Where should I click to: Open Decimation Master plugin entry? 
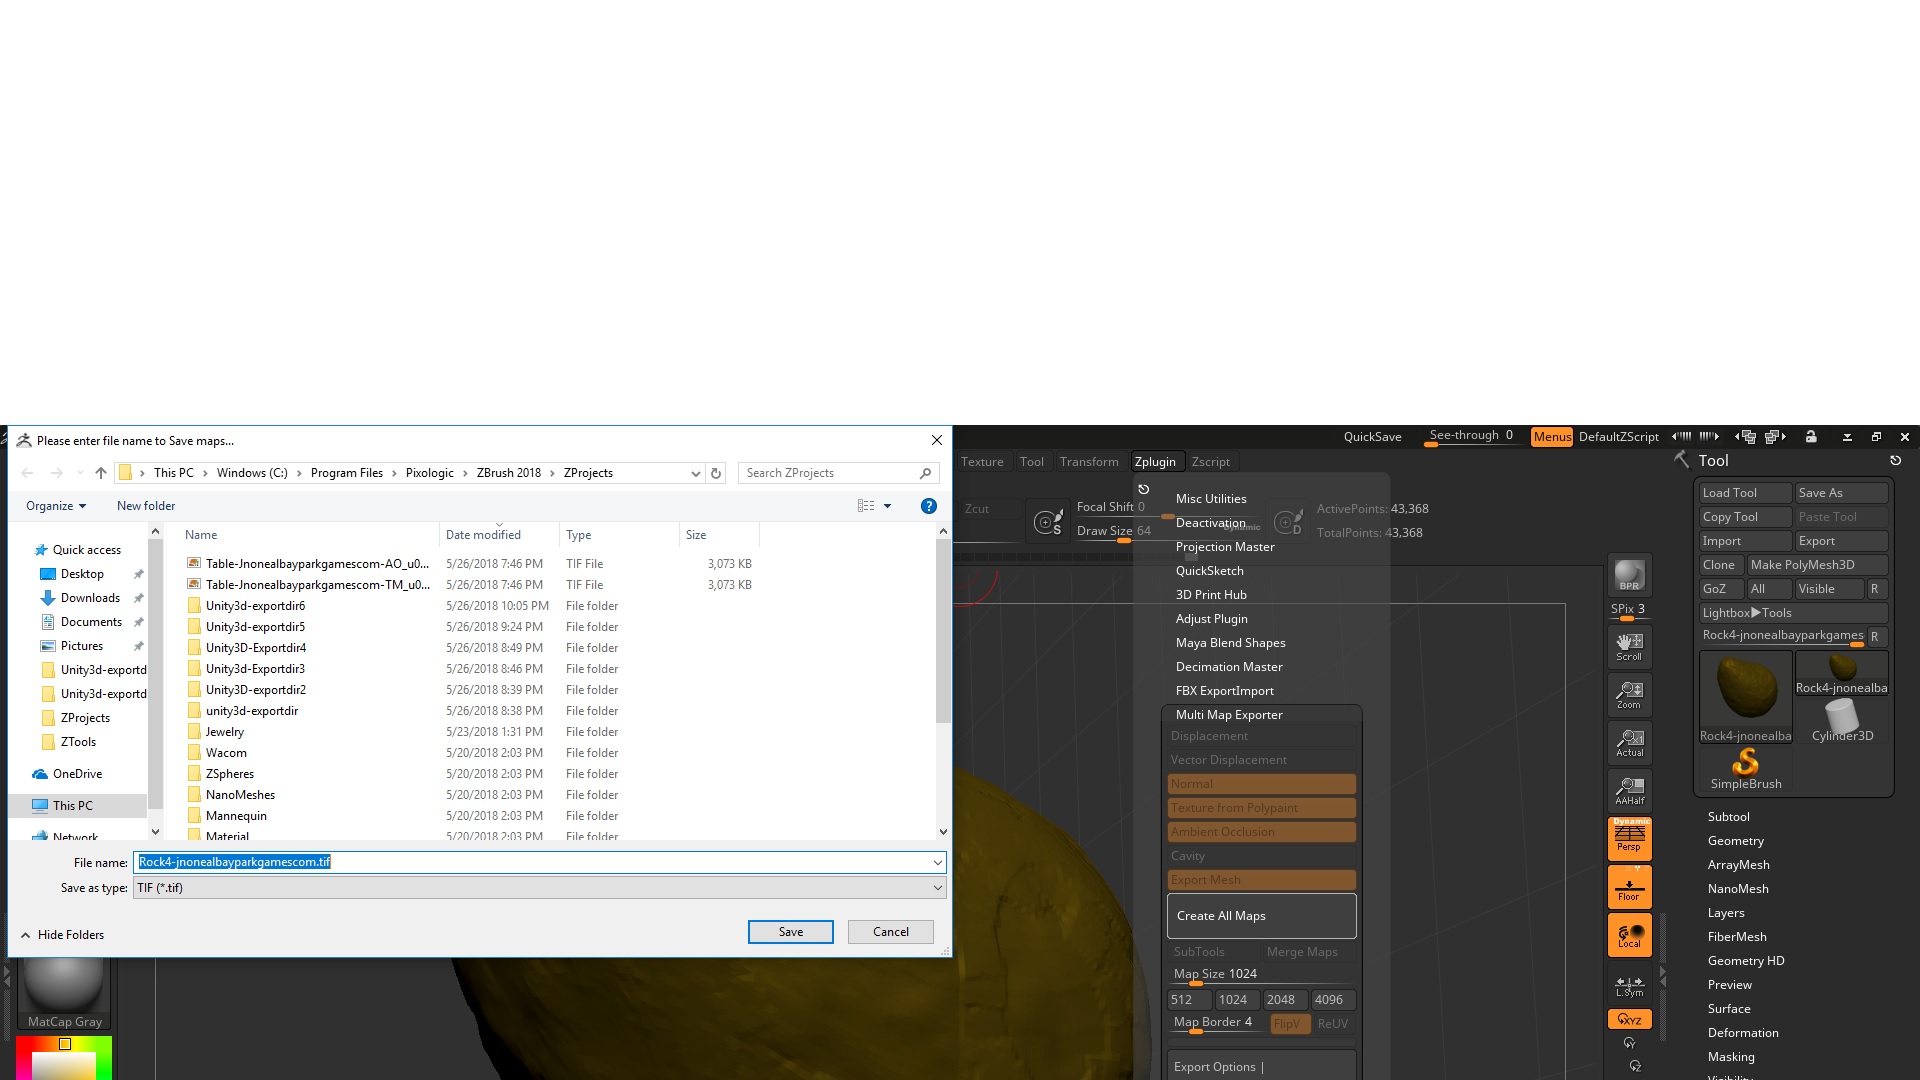pos(1229,667)
